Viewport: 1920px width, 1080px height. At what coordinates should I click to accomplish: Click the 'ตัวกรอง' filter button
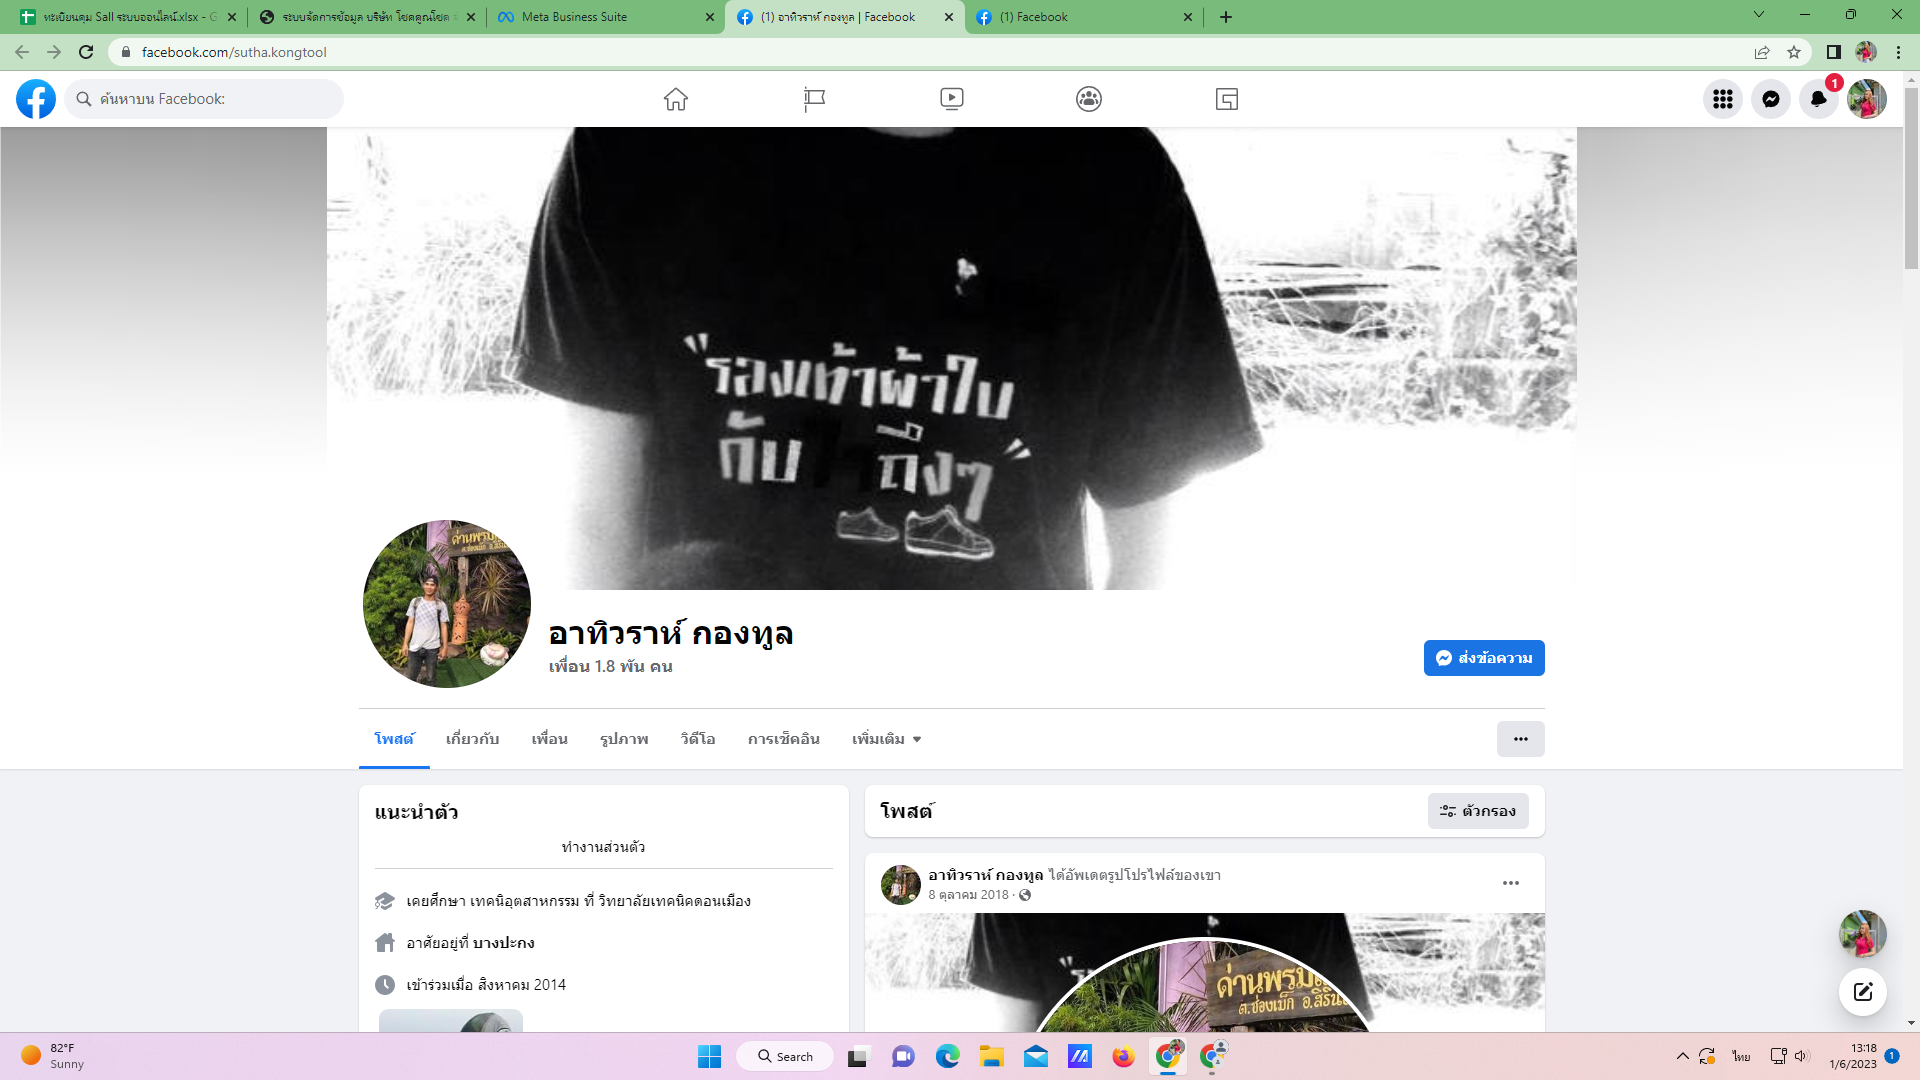(x=1477, y=811)
